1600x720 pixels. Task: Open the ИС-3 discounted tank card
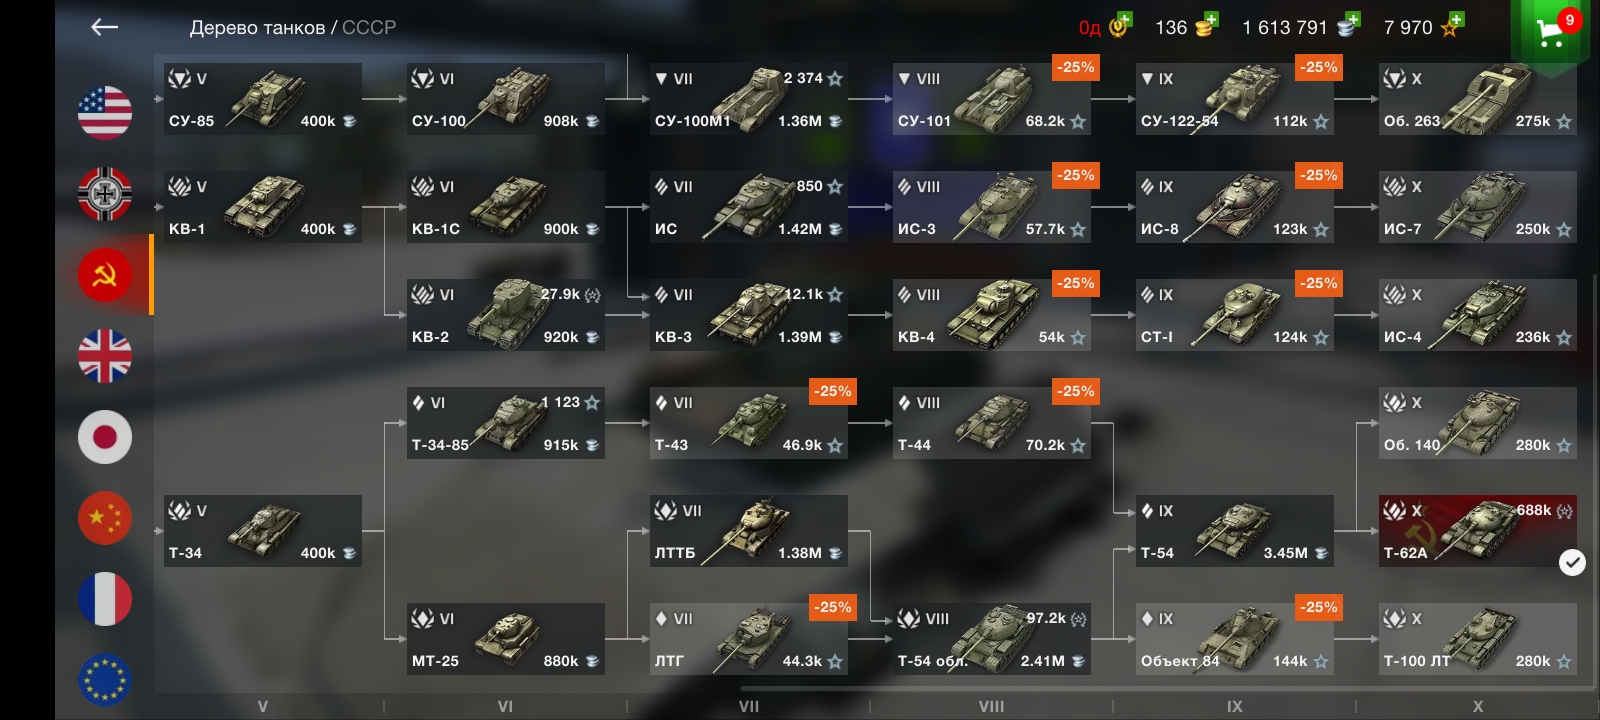(991, 207)
